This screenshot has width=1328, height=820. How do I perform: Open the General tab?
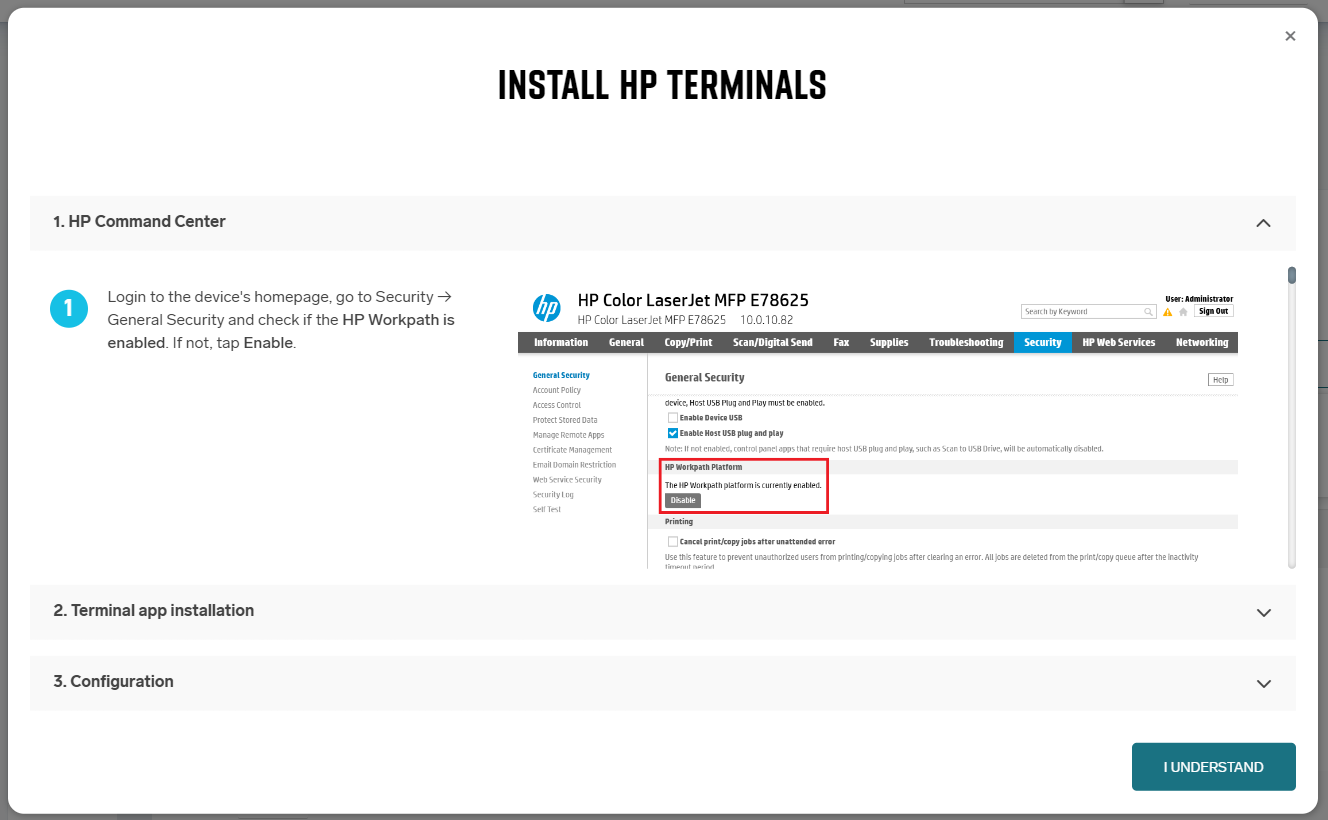tap(626, 342)
